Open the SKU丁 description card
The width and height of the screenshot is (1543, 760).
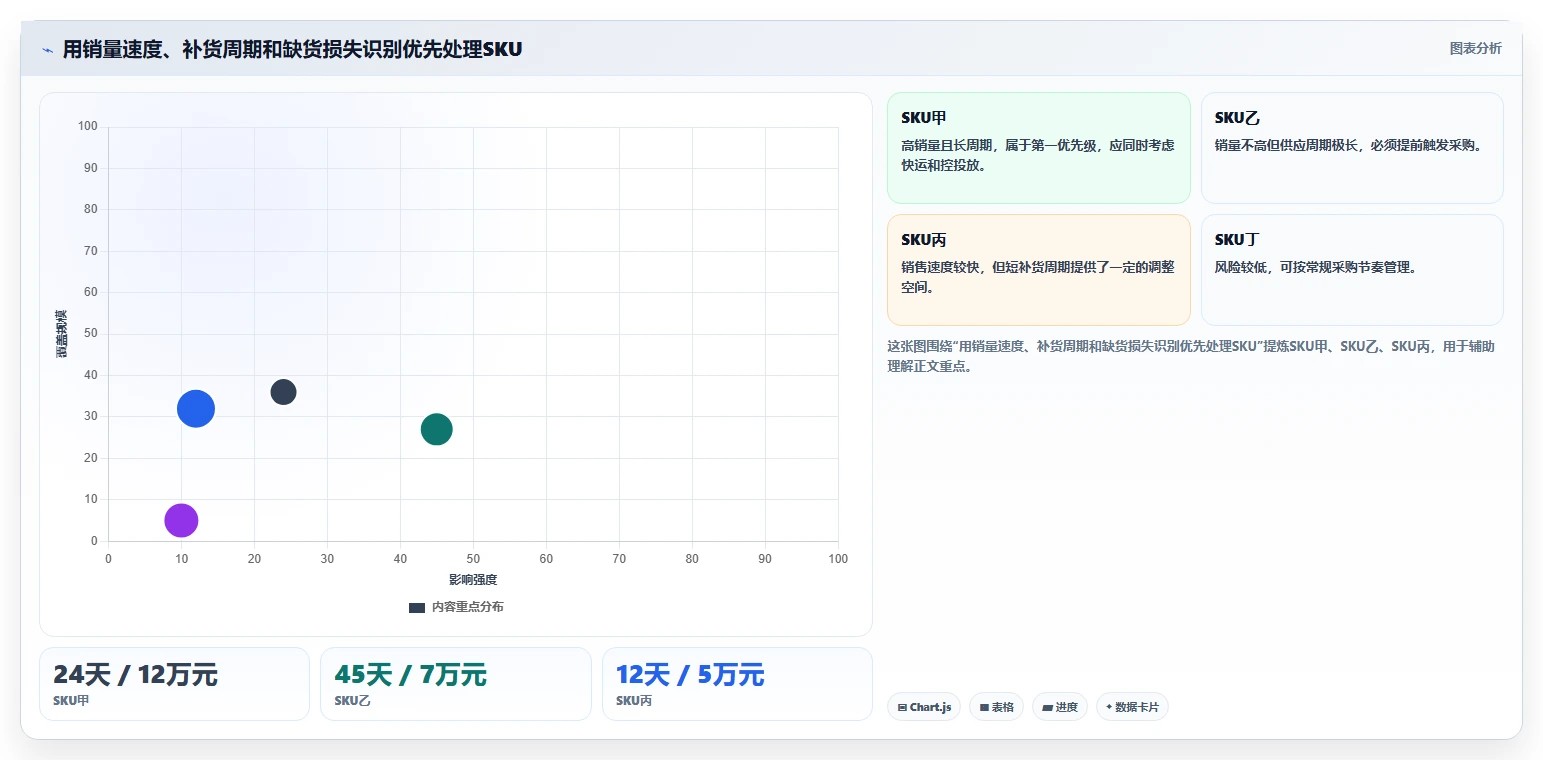(1352, 270)
